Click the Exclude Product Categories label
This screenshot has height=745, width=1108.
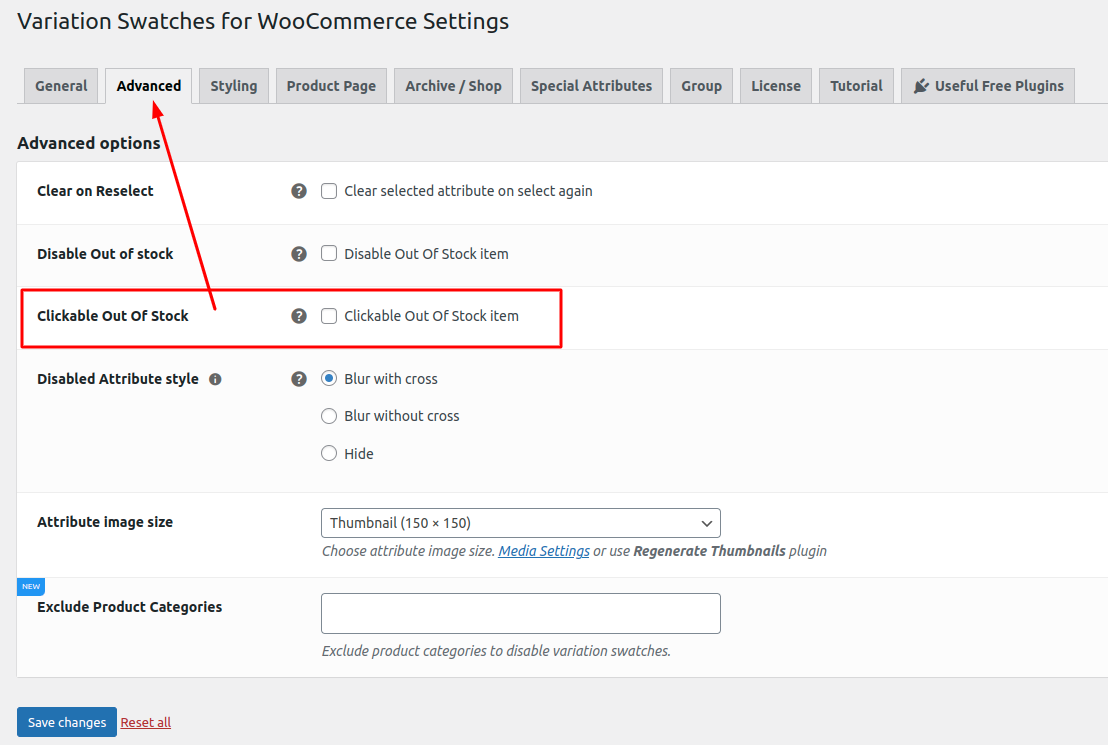point(130,607)
